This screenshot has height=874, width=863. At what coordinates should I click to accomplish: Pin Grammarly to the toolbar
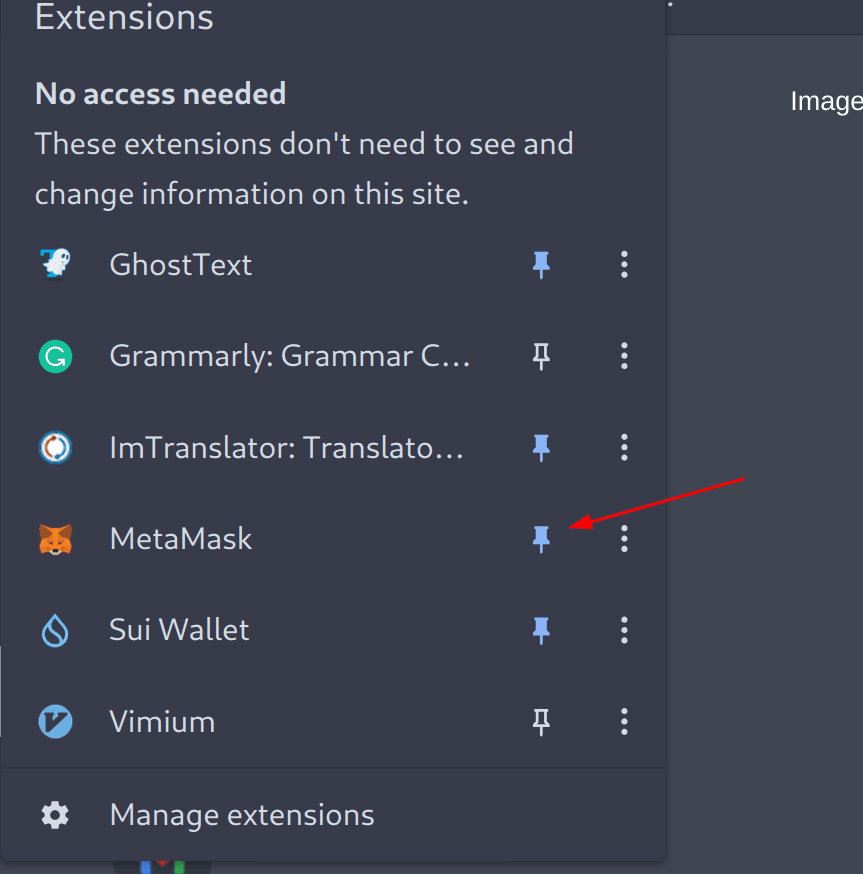541,356
